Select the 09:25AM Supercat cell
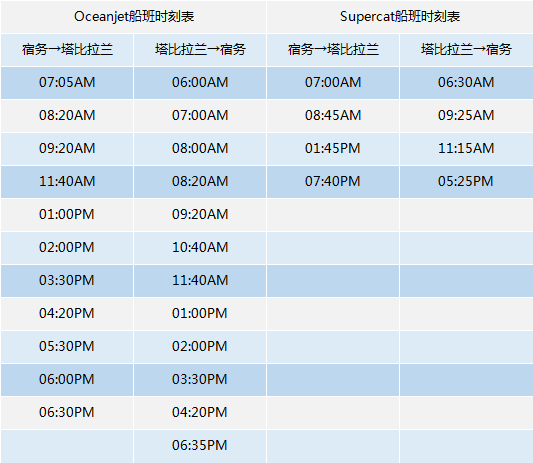This screenshot has width=533, height=463. click(466, 116)
